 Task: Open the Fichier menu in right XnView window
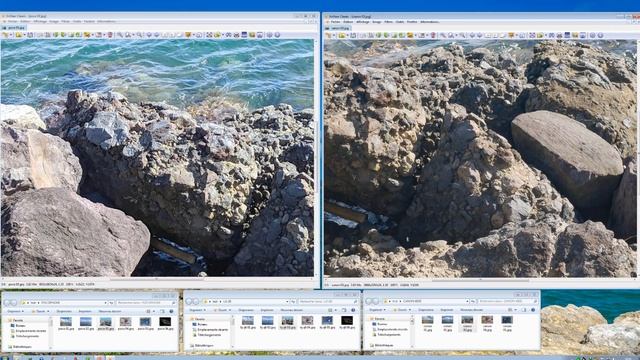[x=335, y=22]
